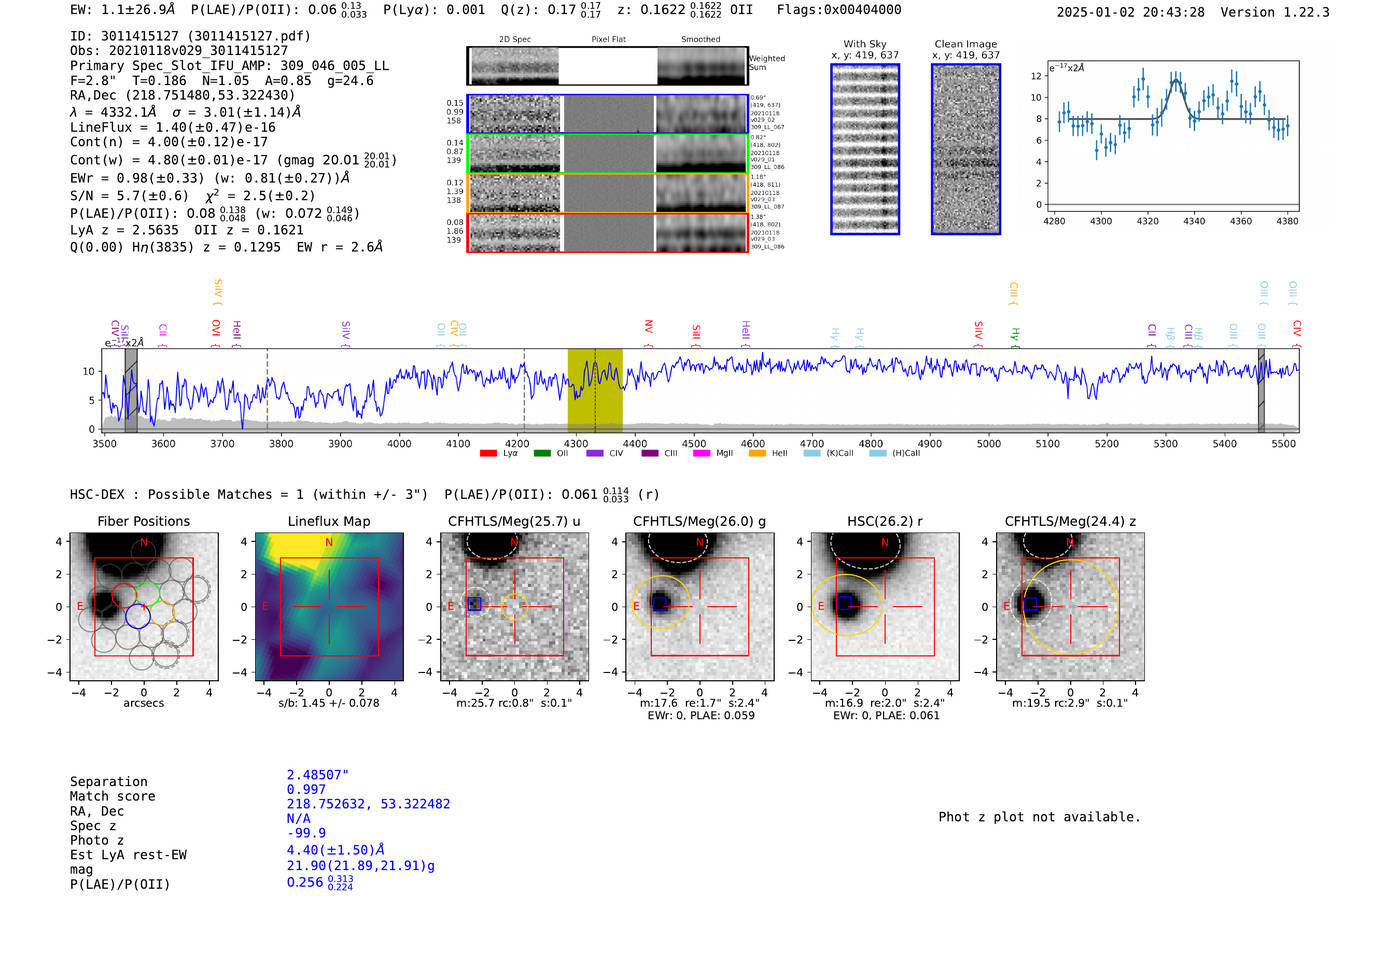
Task: Click the gray shaded band near 5460Å
Action: click(x=1261, y=390)
